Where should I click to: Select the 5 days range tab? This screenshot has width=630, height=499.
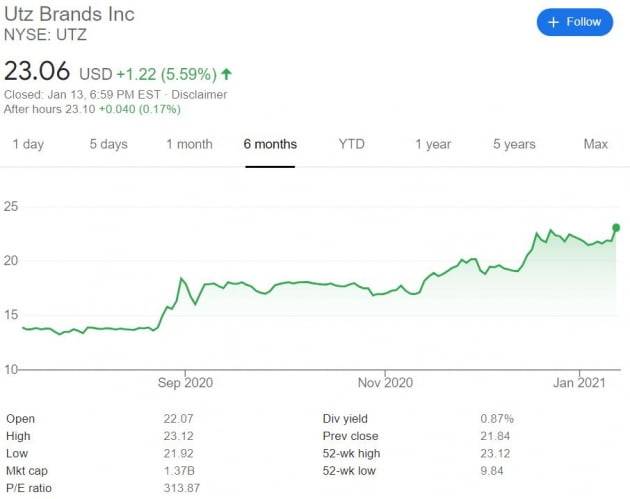pos(108,144)
